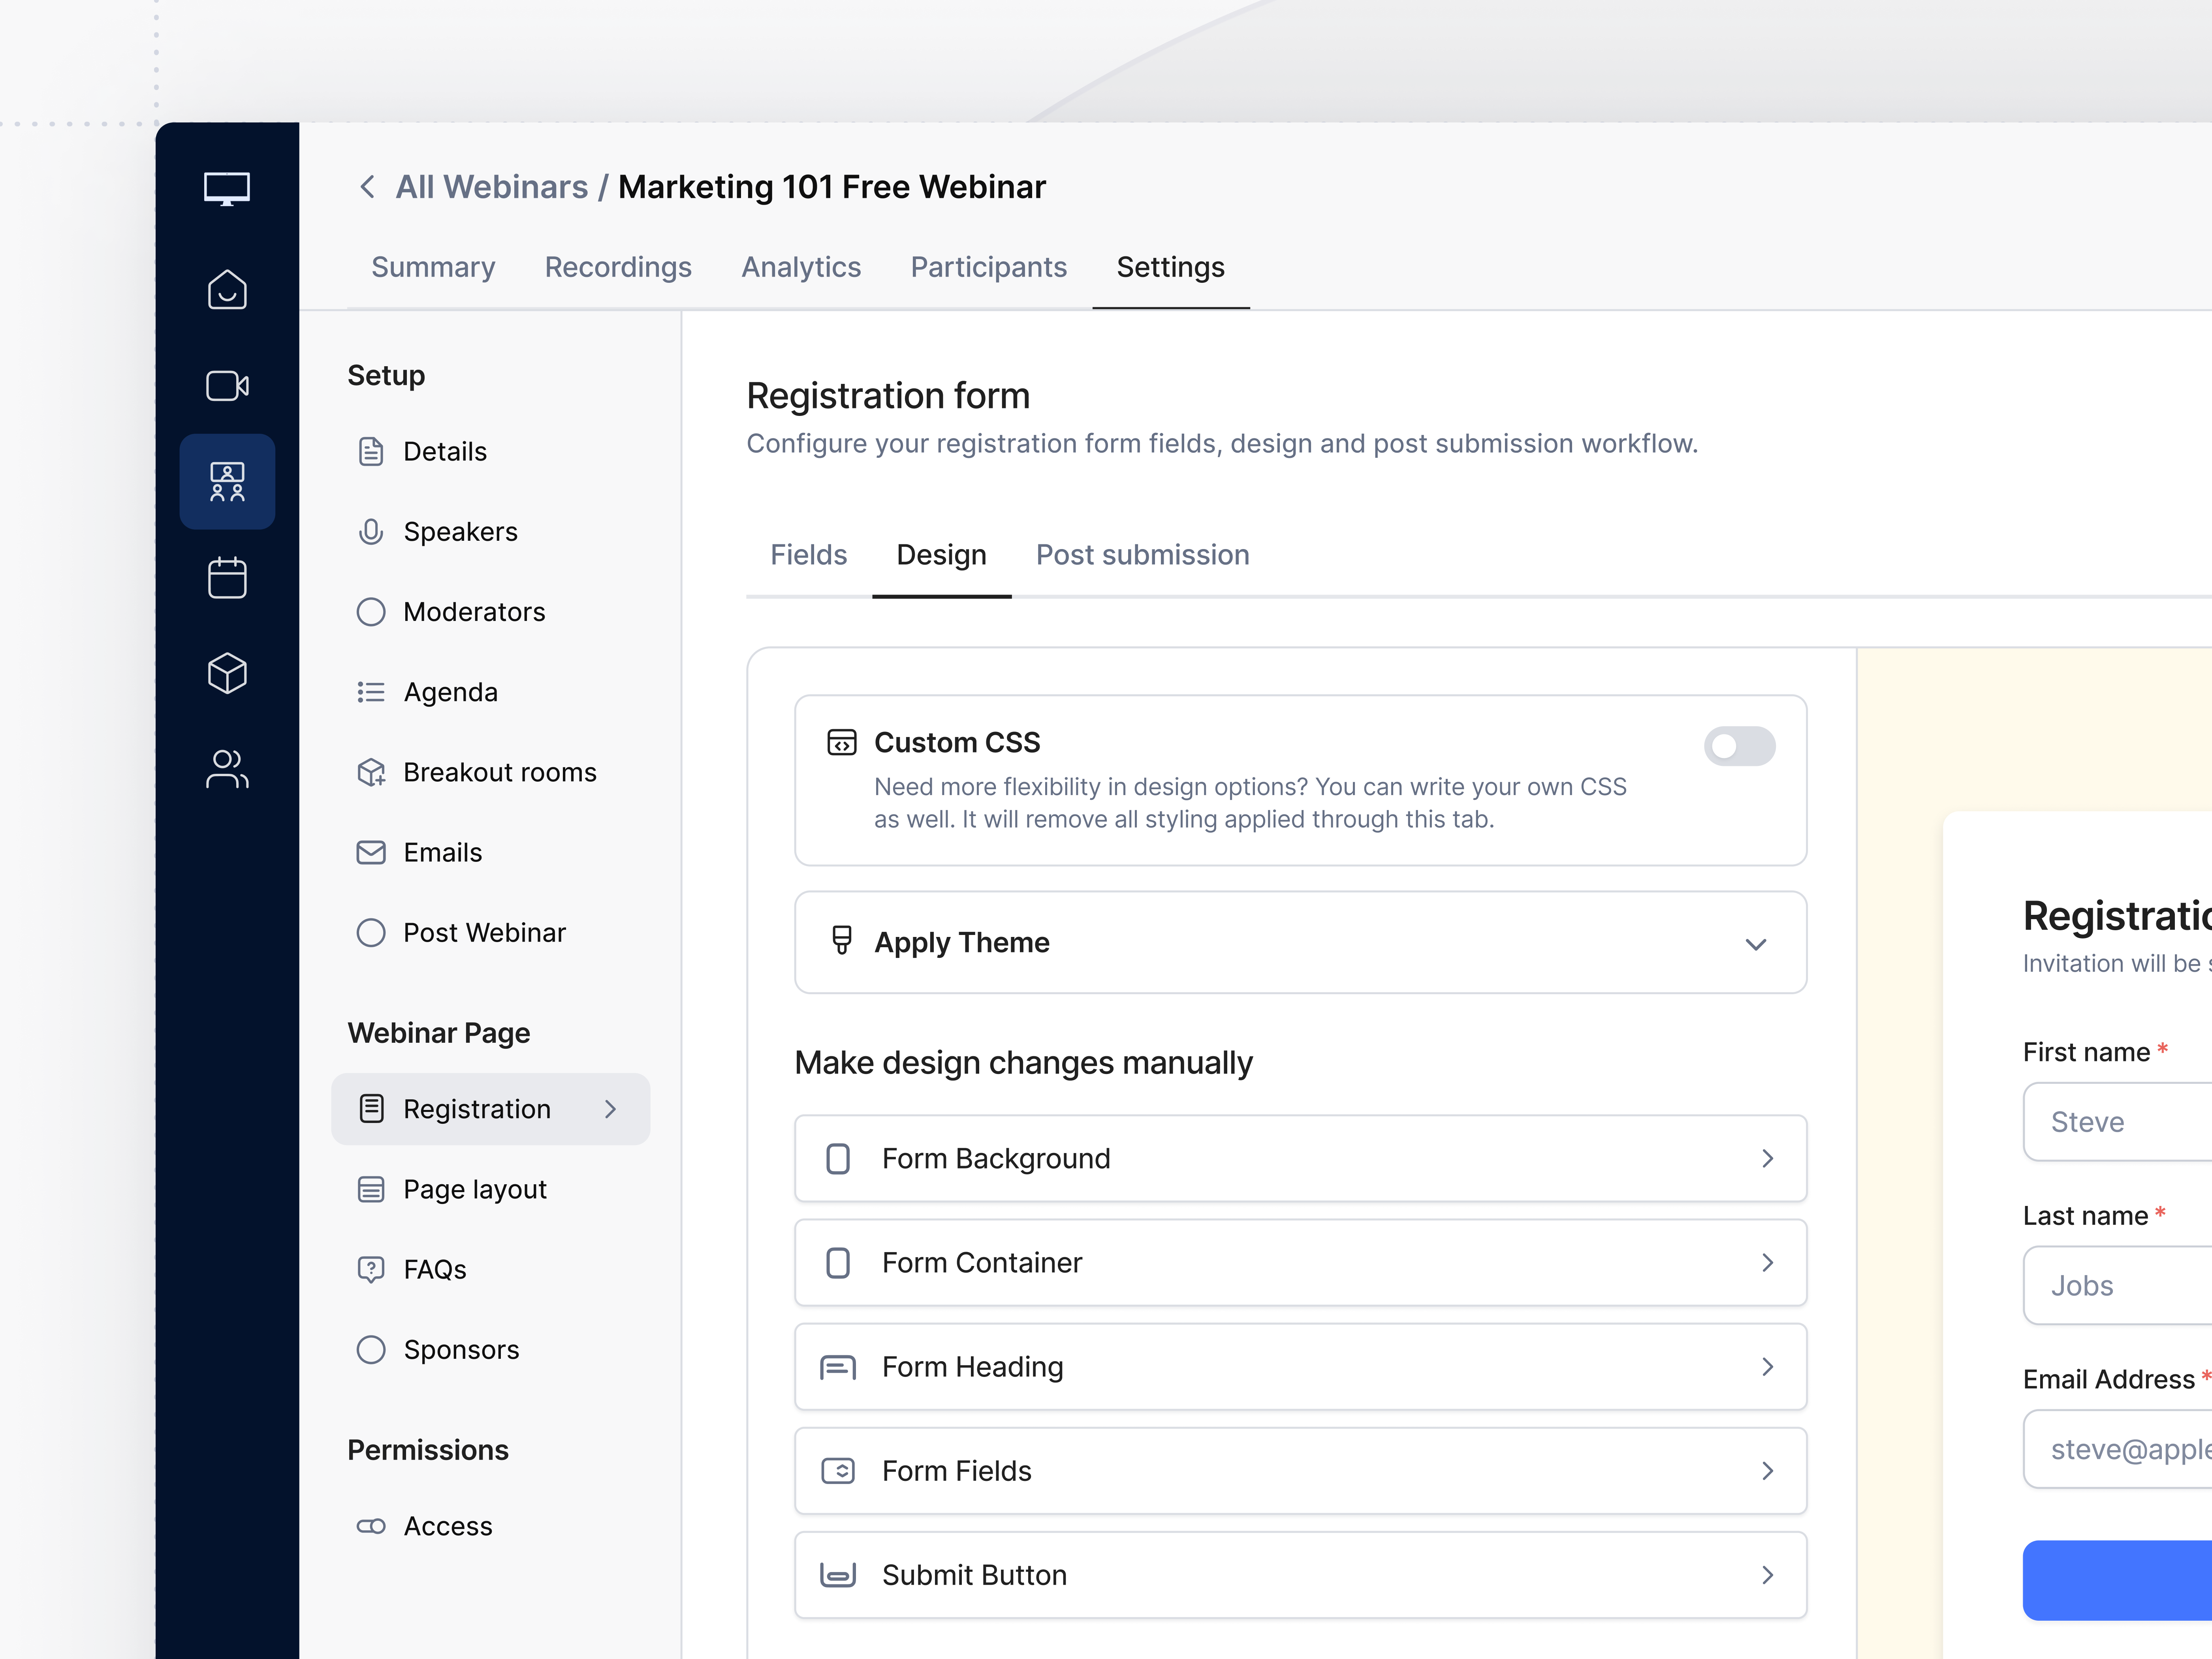Image resolution: width=2212 pixels, height=1659 pixels.
Task: Open the video camera icon in the sidebar
Action: 227,386
